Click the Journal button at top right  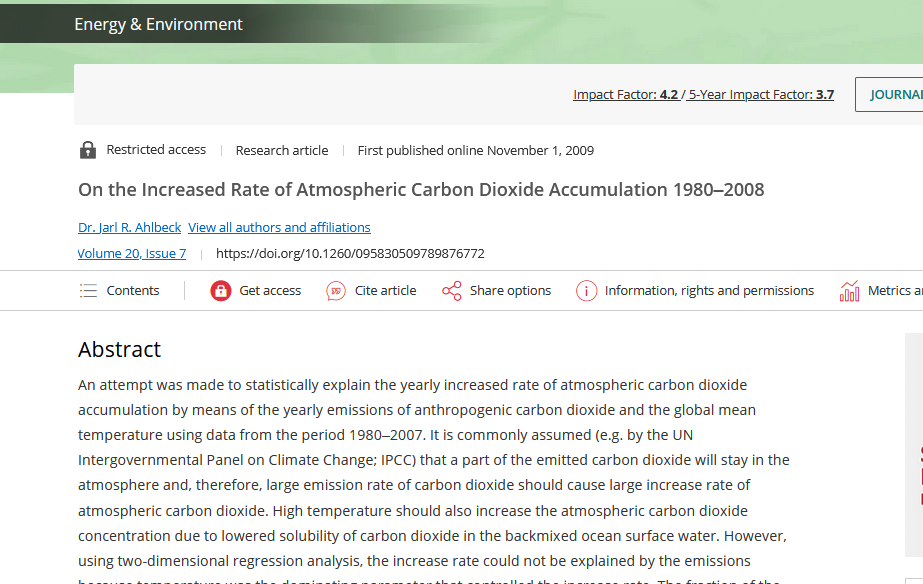coord(893,95)
